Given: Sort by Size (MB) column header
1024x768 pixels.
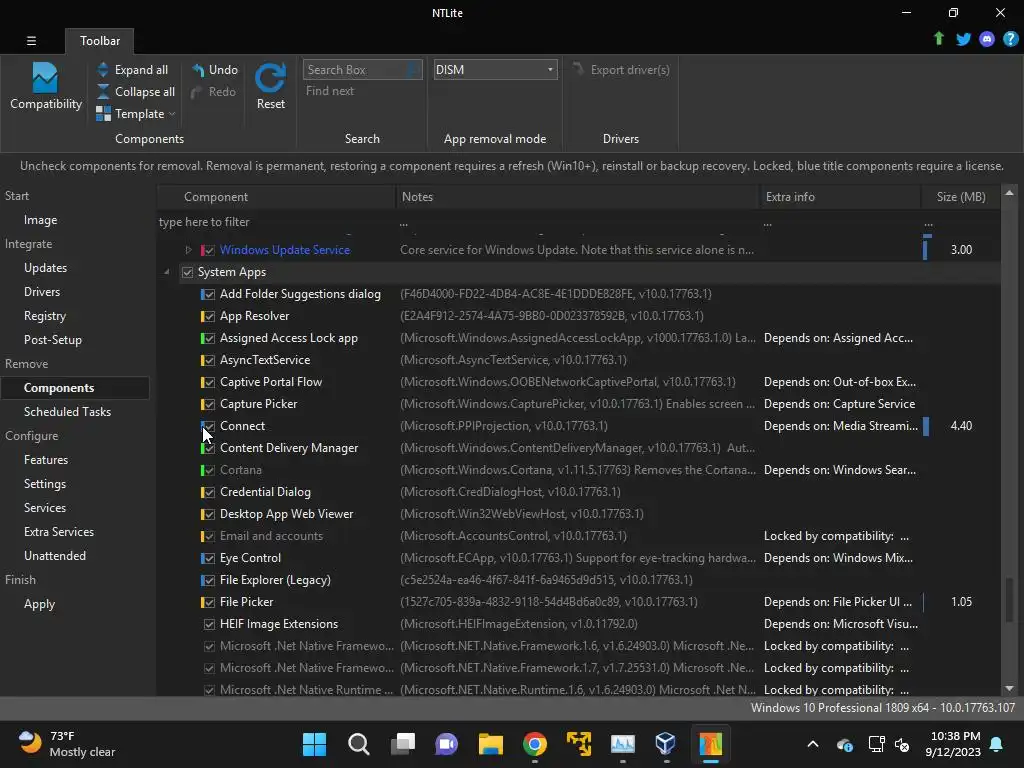Looking at the screenshot, I should (960, 197).
